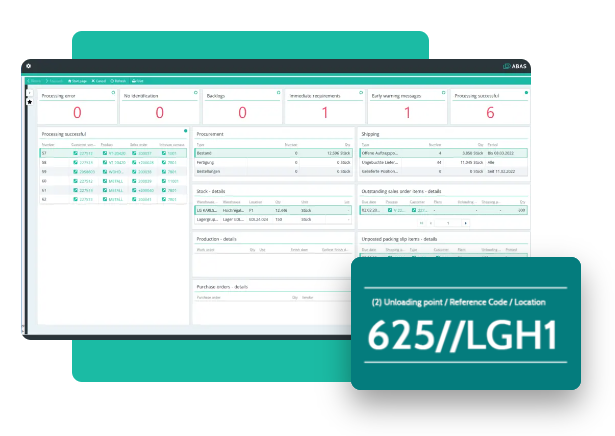This screenshot has width=615, height=436.
Task: Sort by the Sales order column header
Action: [x=138, y=145]
